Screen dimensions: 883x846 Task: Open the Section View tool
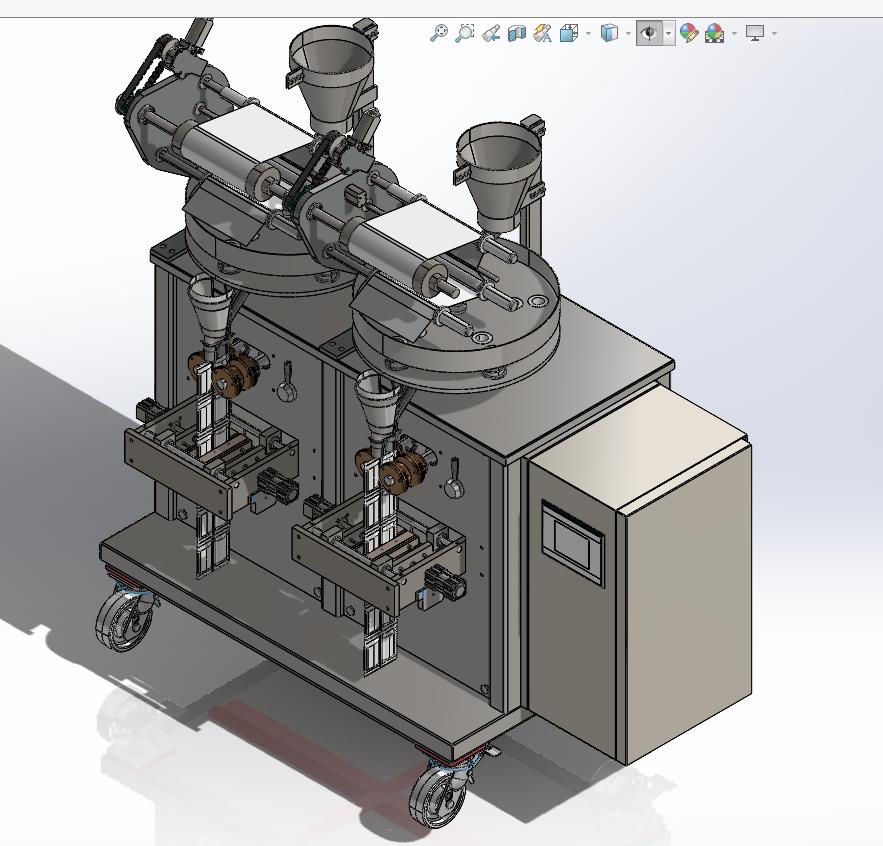pos(516,33)
